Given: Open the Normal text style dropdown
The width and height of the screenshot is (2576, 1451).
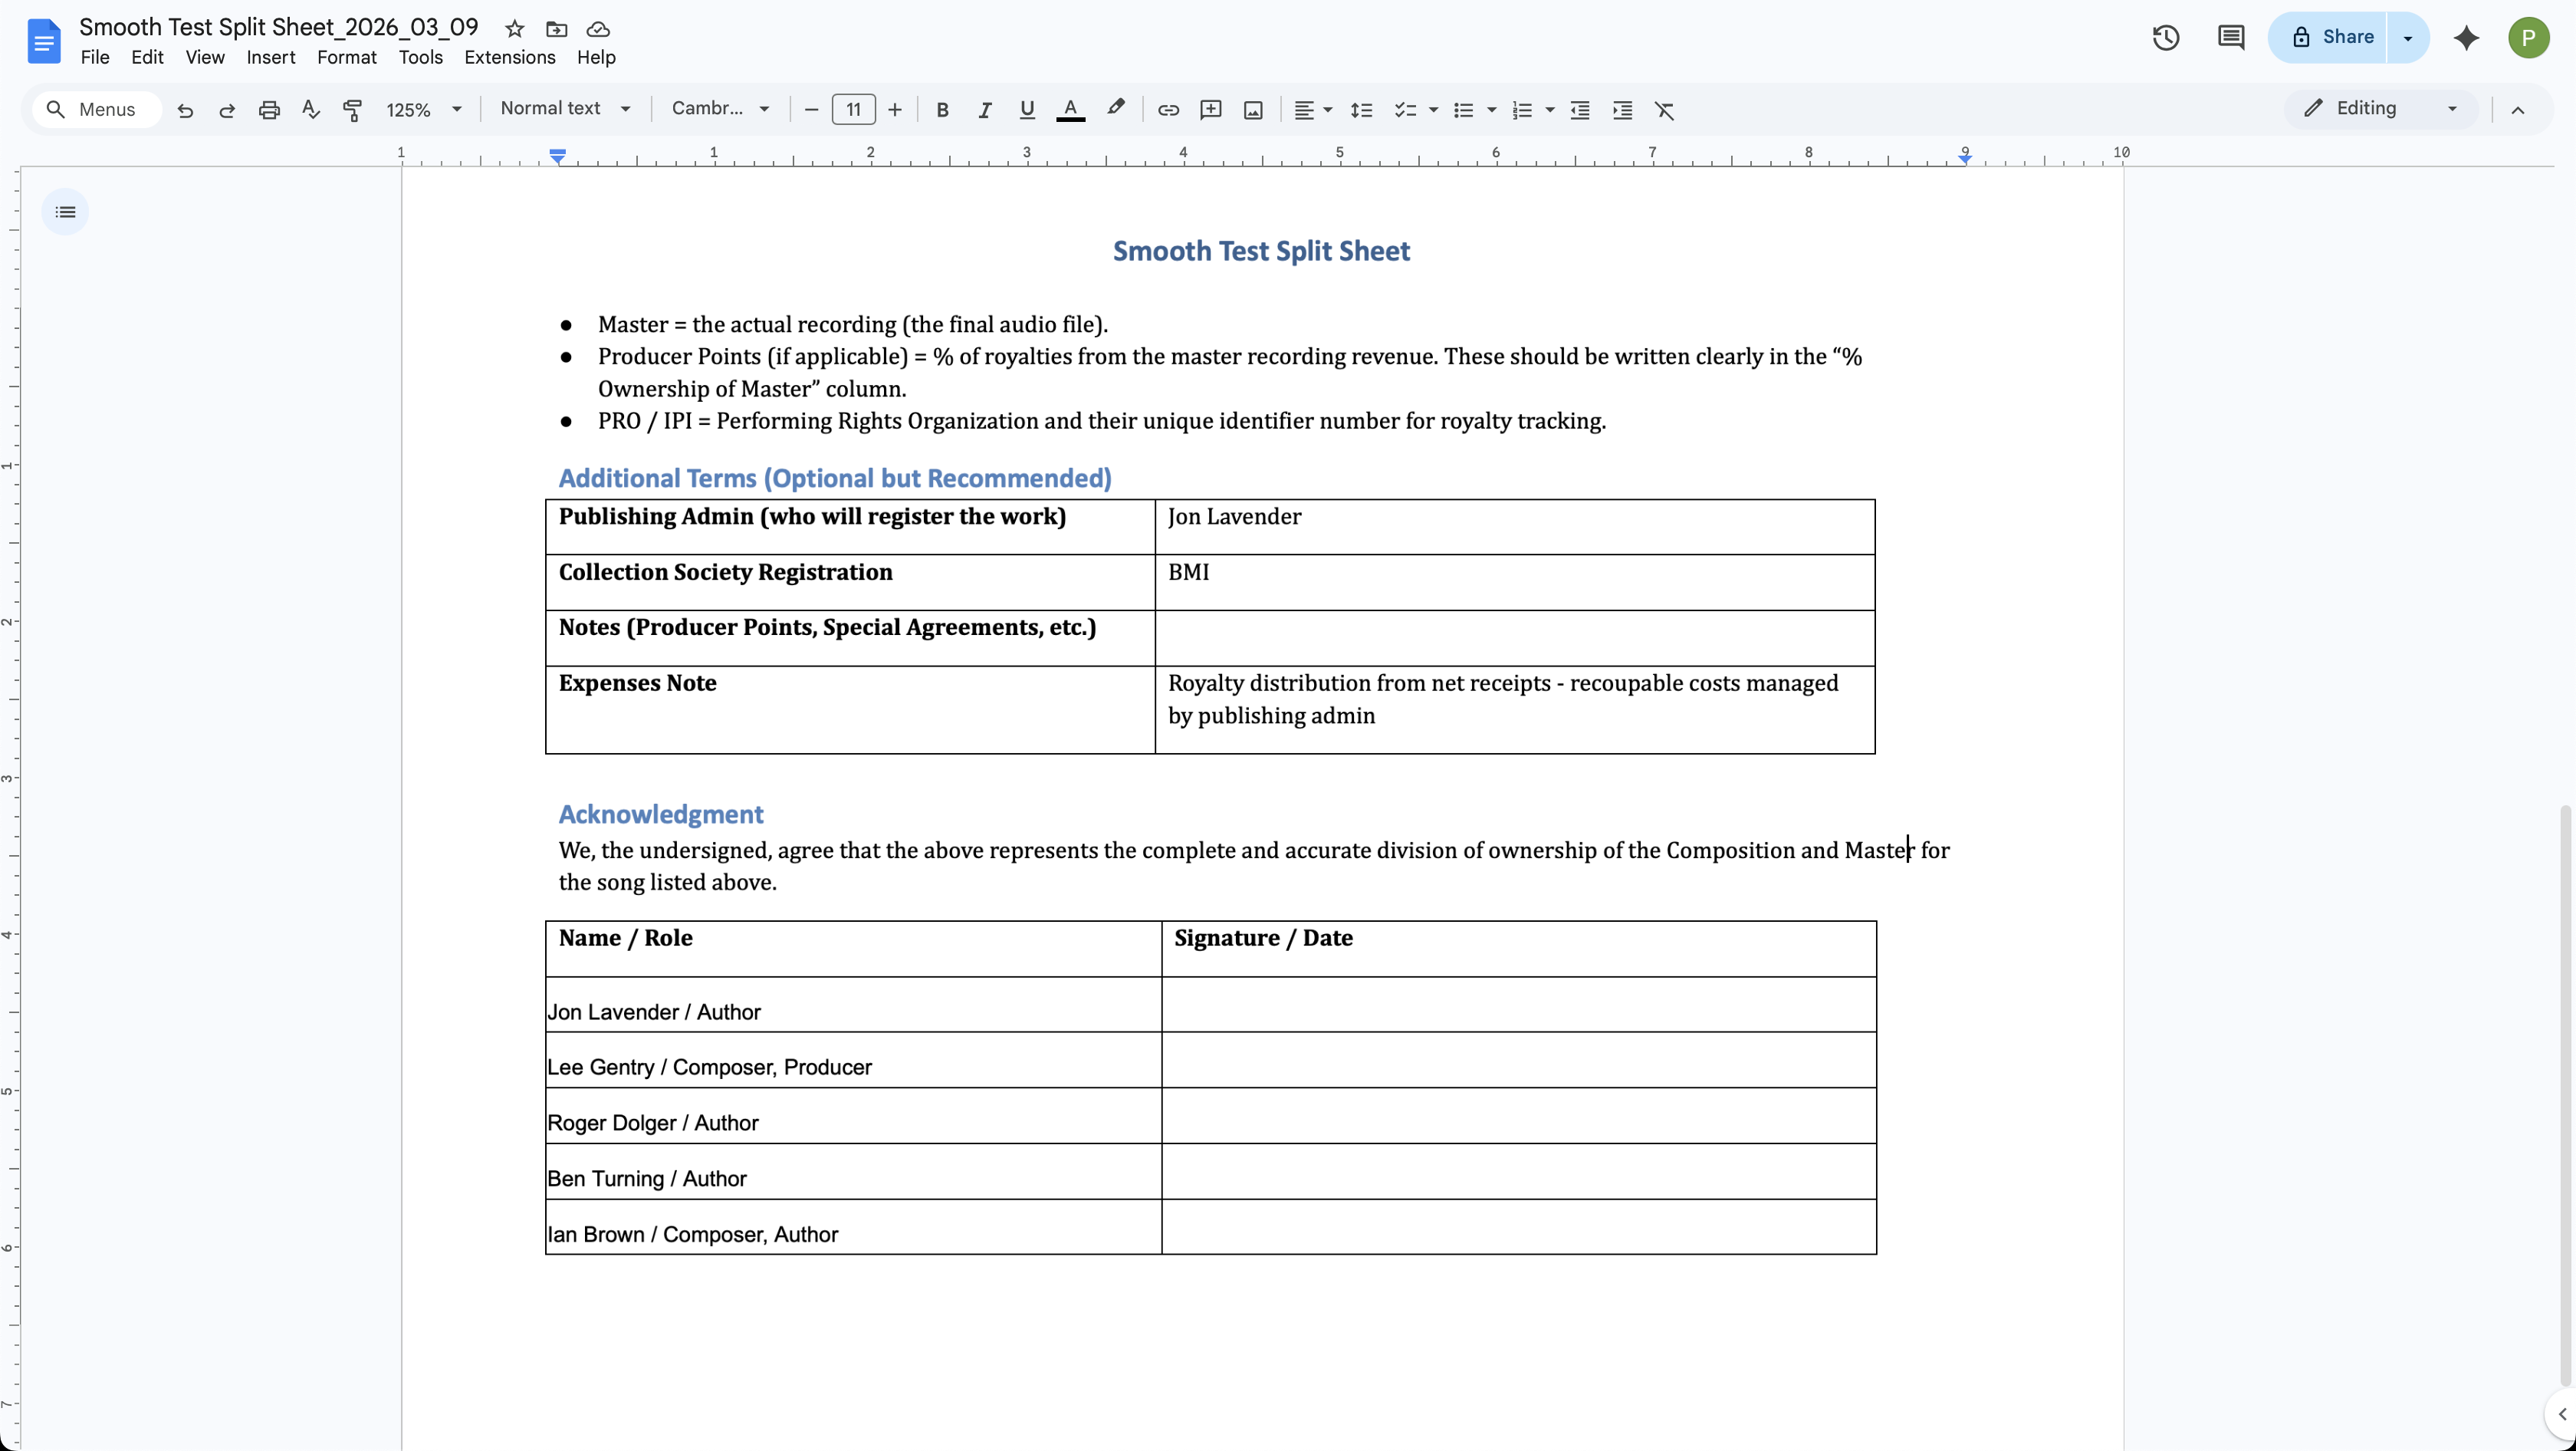Looking at the screenshot, I should pyautogui.click(x=565, y=108).
